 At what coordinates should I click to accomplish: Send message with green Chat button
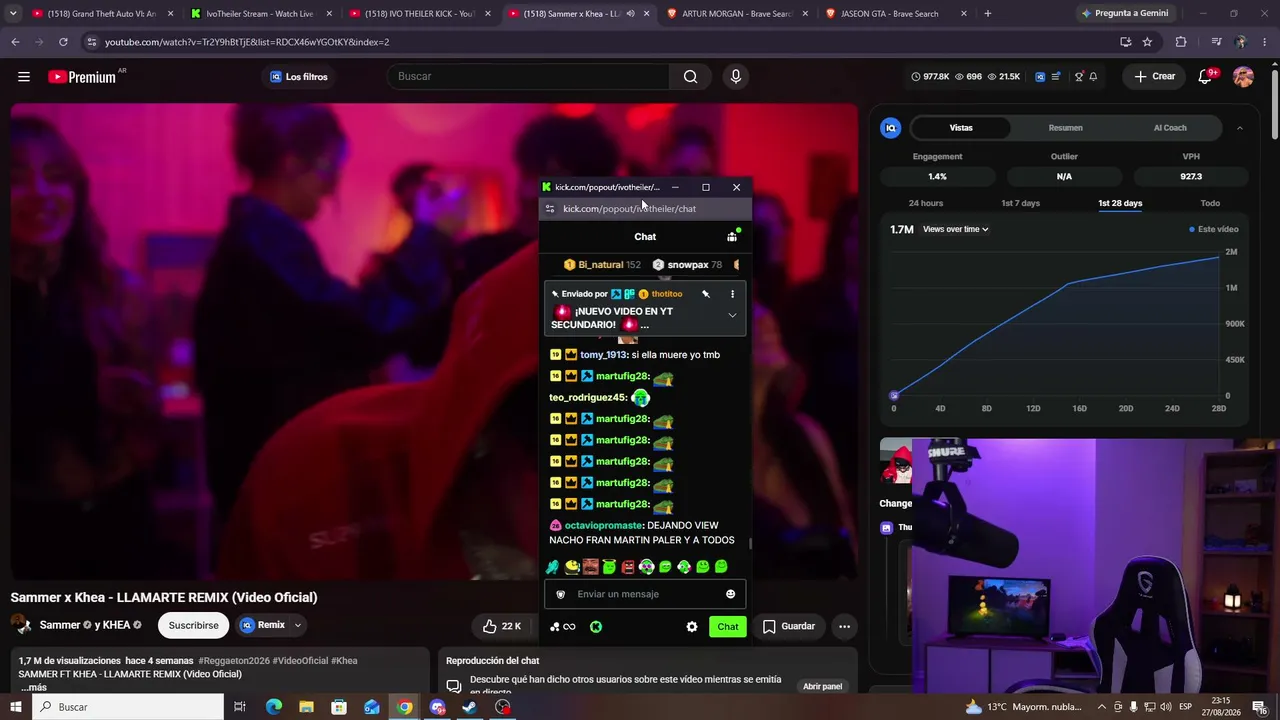pyautogui.click(x=728, y=627)
